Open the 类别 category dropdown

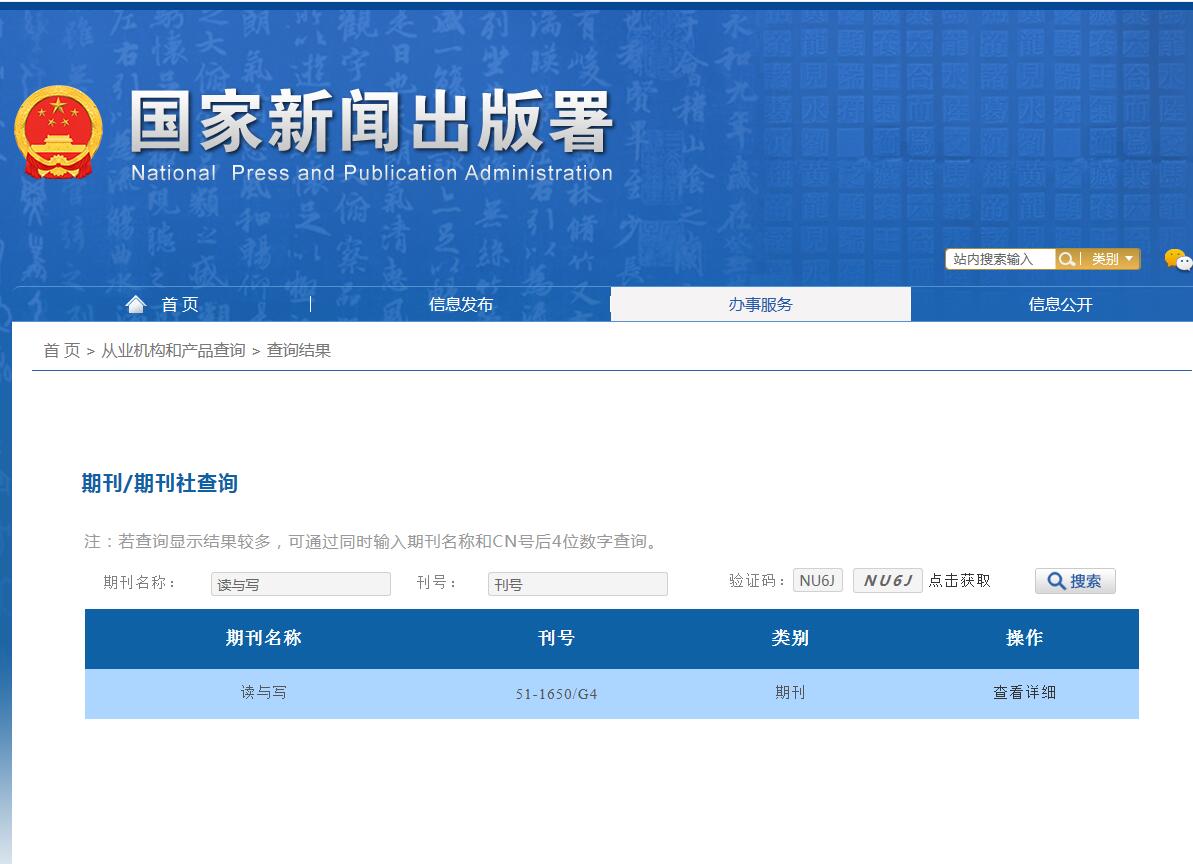(x=1110, y=259)
